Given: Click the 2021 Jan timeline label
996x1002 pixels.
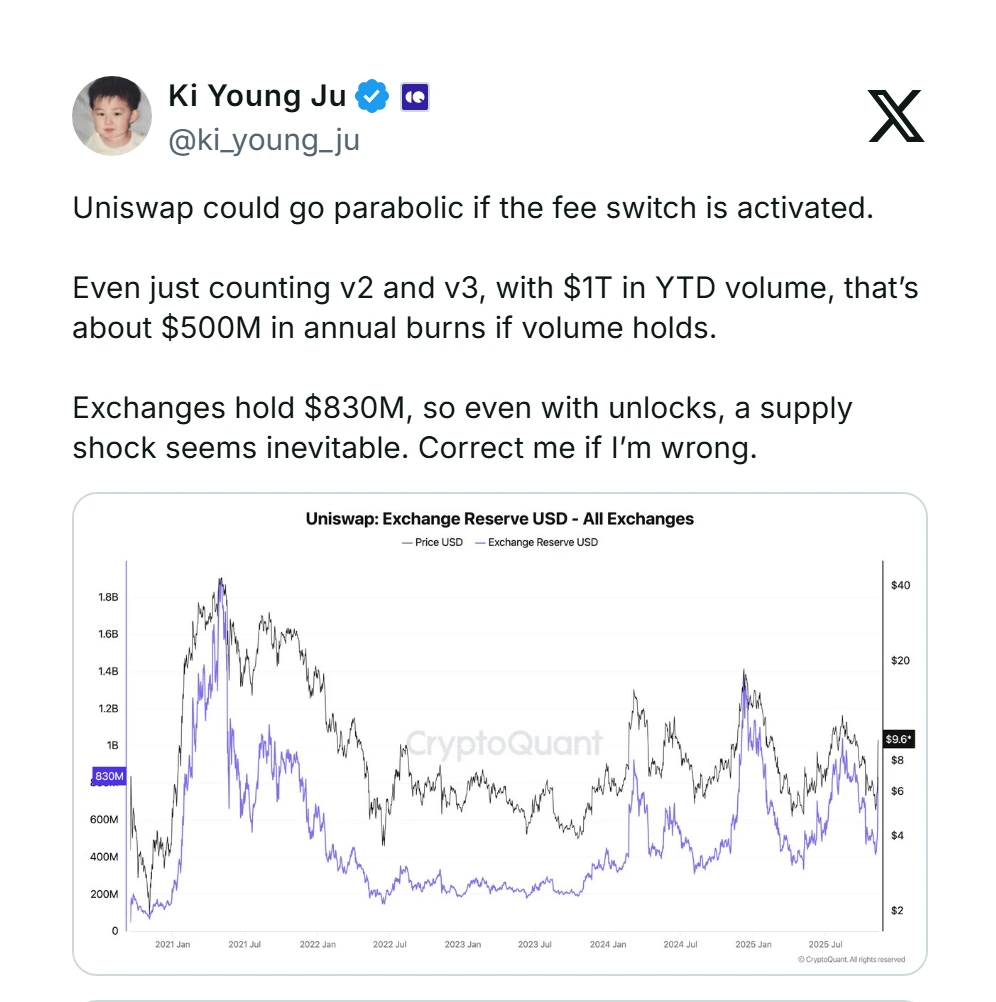Looking at the screenshot, I should [x=171, y=944].
